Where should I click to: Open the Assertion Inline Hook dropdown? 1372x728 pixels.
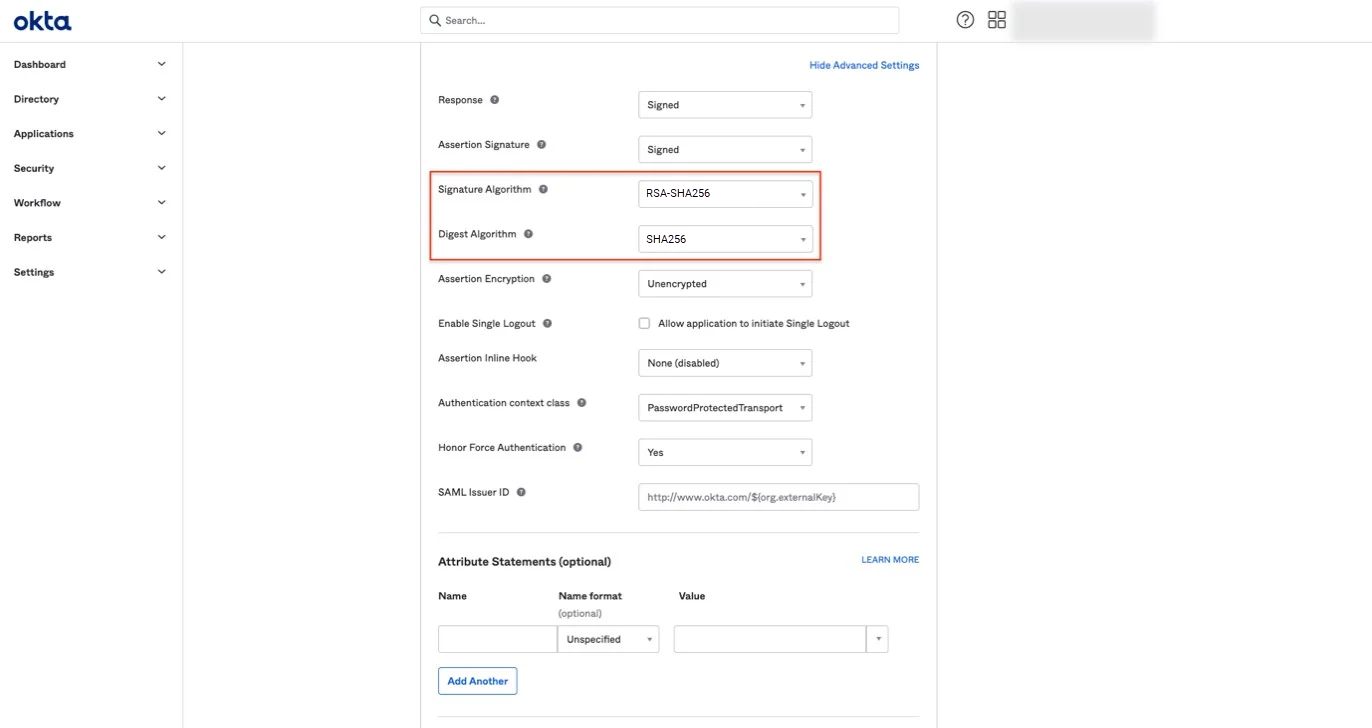tap(724, 362)
